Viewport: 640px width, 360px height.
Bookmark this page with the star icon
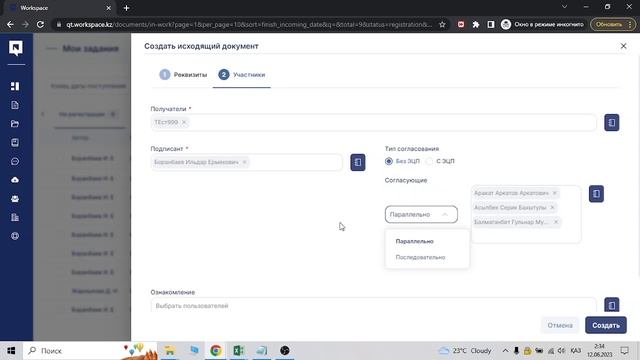tap(442, 24)
